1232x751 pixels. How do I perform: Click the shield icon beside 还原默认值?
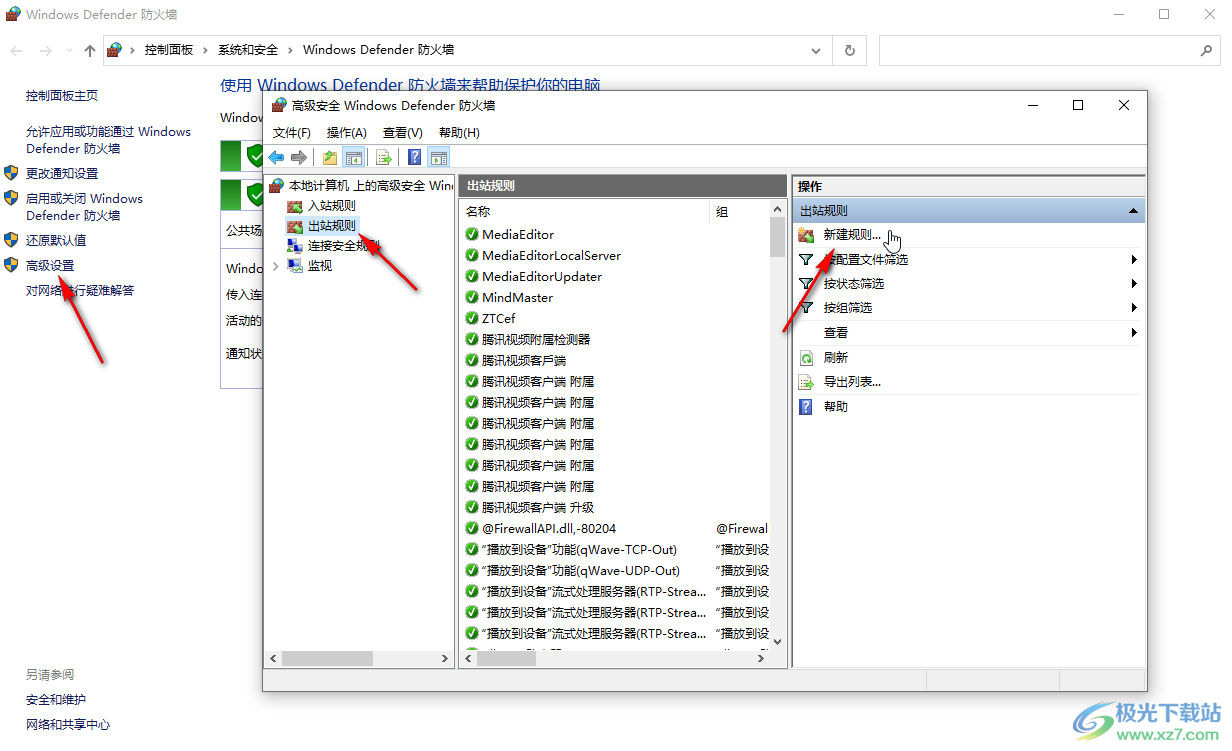(x=11, y=240)
